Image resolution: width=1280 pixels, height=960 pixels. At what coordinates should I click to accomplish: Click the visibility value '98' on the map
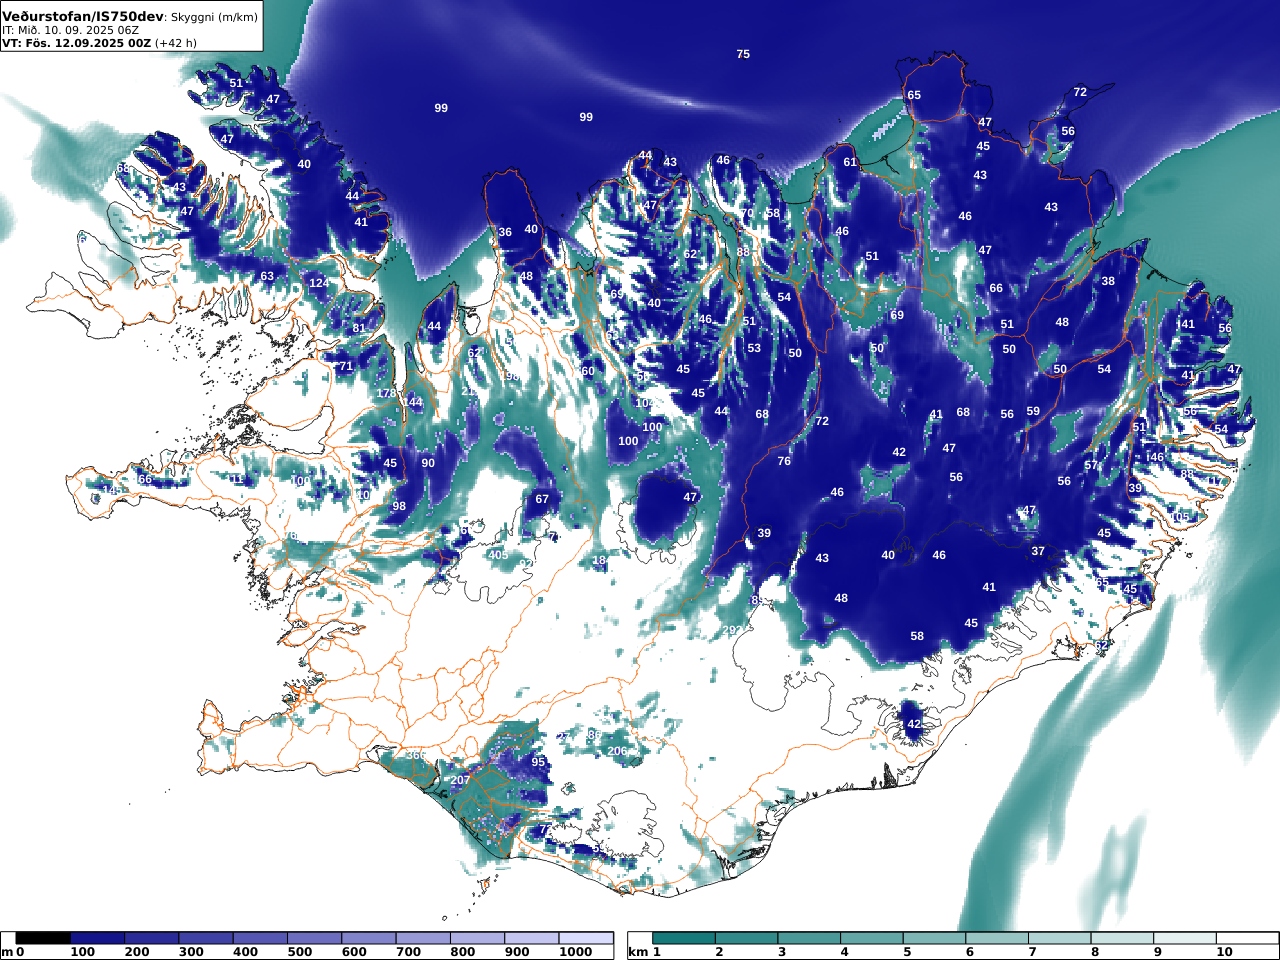[x=399, y=506]
